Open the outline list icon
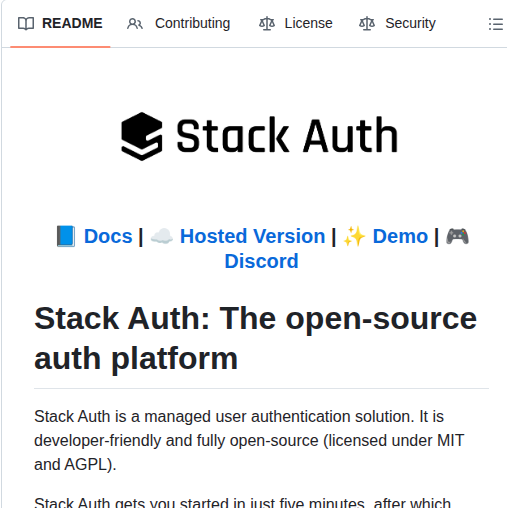Image resolution: width=507 pixels, height=508 pixels. [496, 24]
